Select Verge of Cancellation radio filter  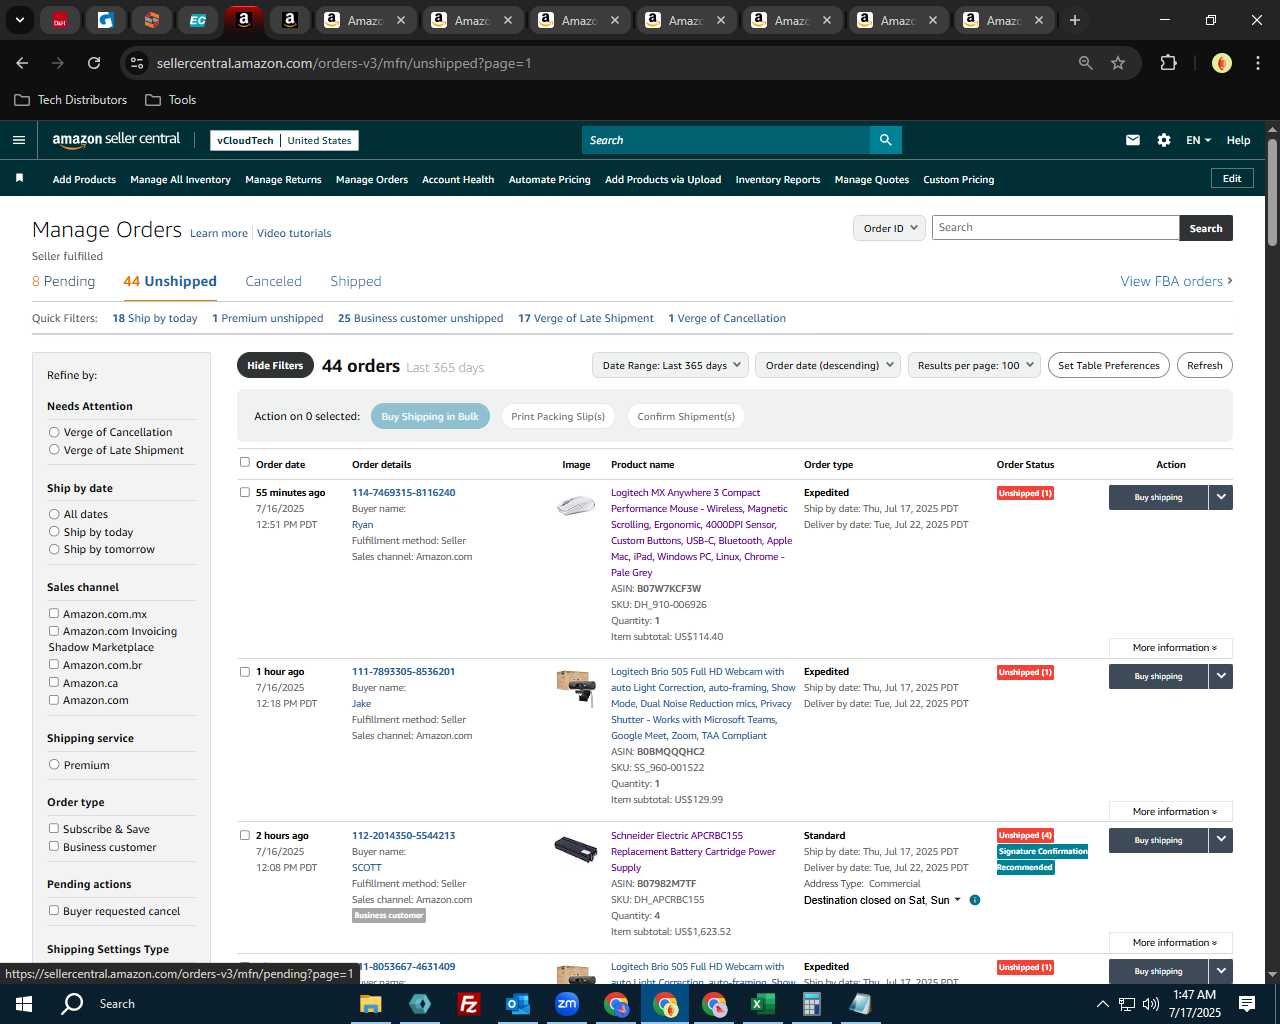[54, 432]
